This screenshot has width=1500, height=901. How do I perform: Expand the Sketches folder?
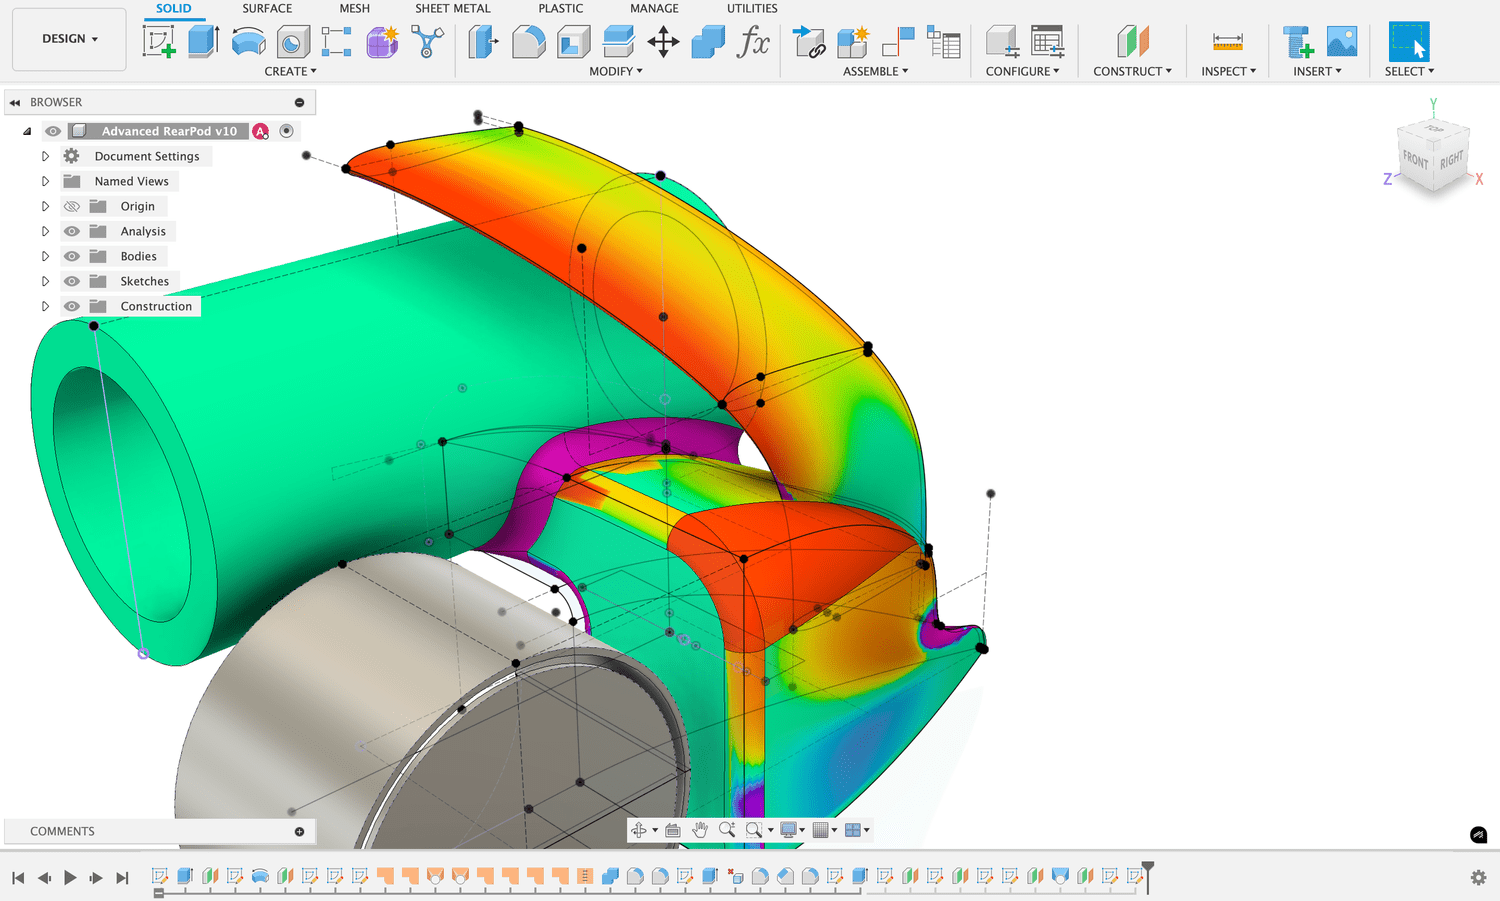[45, 281]
